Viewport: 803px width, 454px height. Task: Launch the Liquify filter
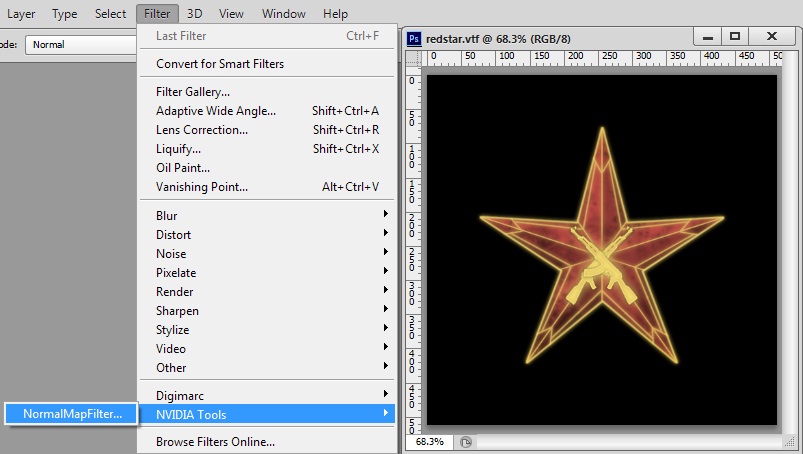267,148
